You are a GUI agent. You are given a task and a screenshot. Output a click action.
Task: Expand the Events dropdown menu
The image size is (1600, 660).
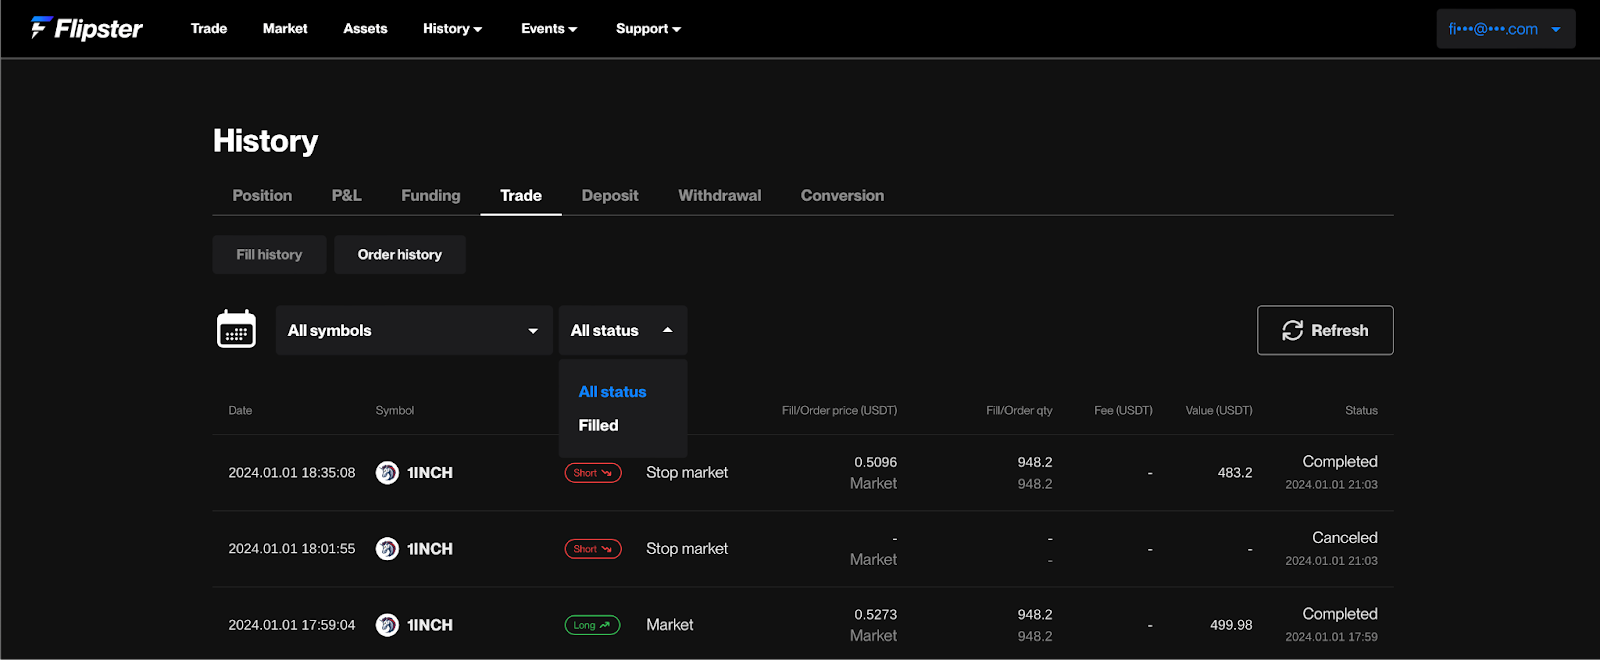(549, 28)
